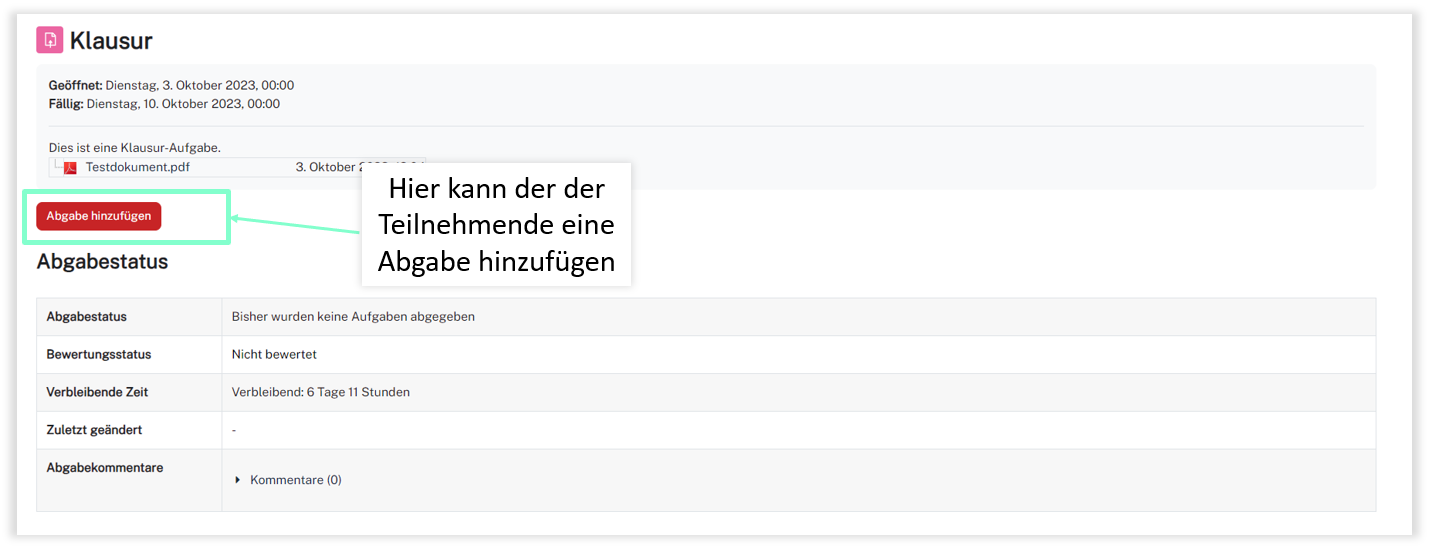The height and width of the screenshot is (555, 1431).
Task: Click the file date next to Testdokument.pdf
Action: click(x=328, y=167)
